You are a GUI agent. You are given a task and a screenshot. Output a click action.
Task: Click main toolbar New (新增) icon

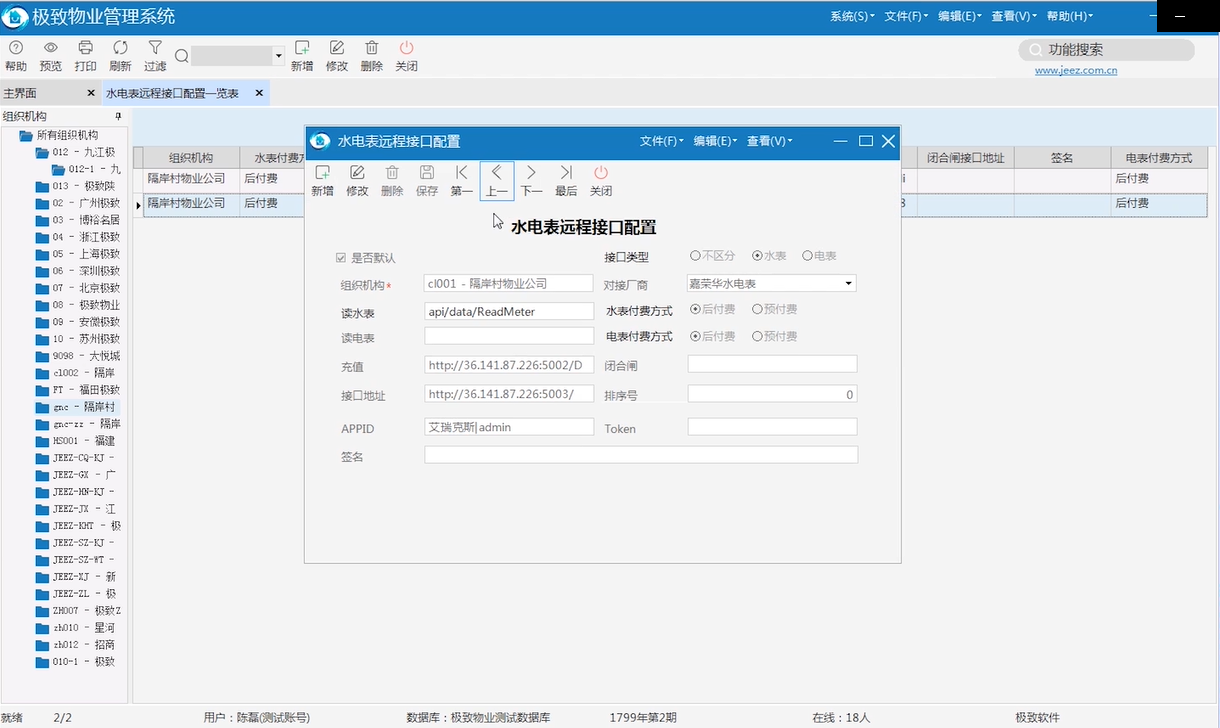302,48
